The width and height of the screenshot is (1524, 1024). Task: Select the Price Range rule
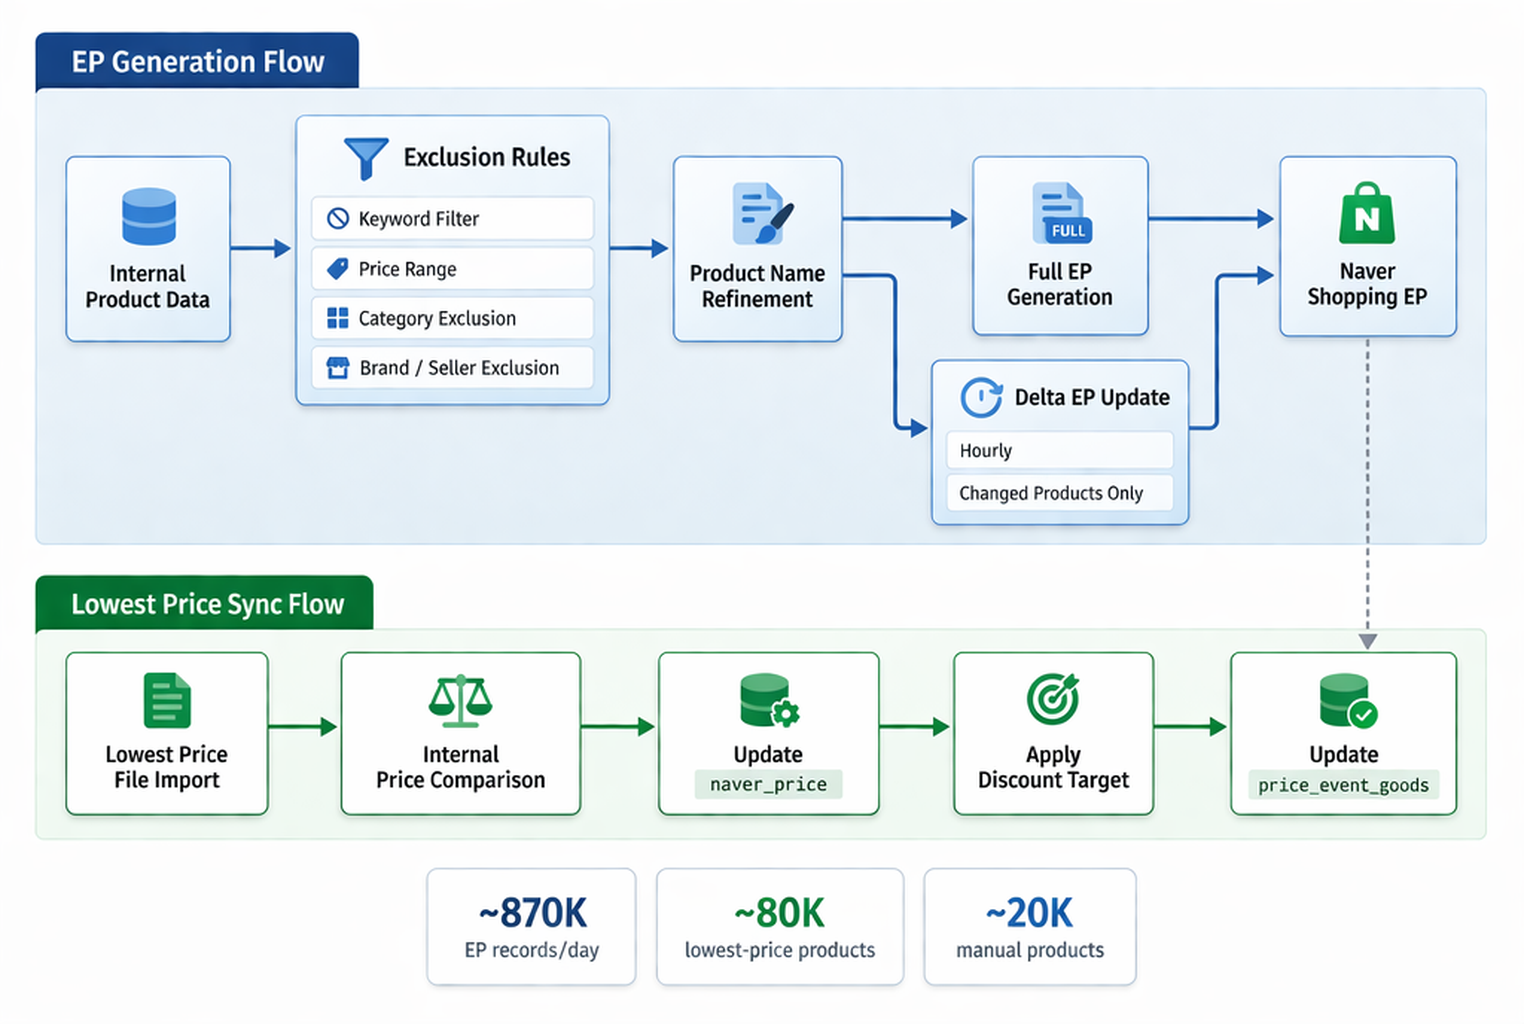pos(452,269)
